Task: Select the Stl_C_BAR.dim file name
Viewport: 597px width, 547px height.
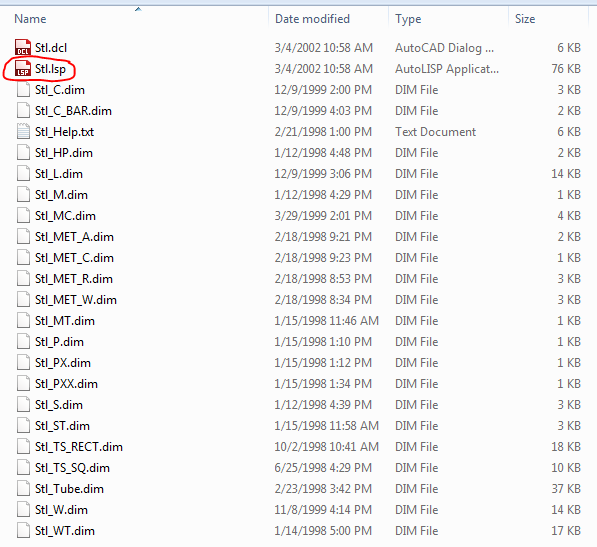Action: [73, 111]
